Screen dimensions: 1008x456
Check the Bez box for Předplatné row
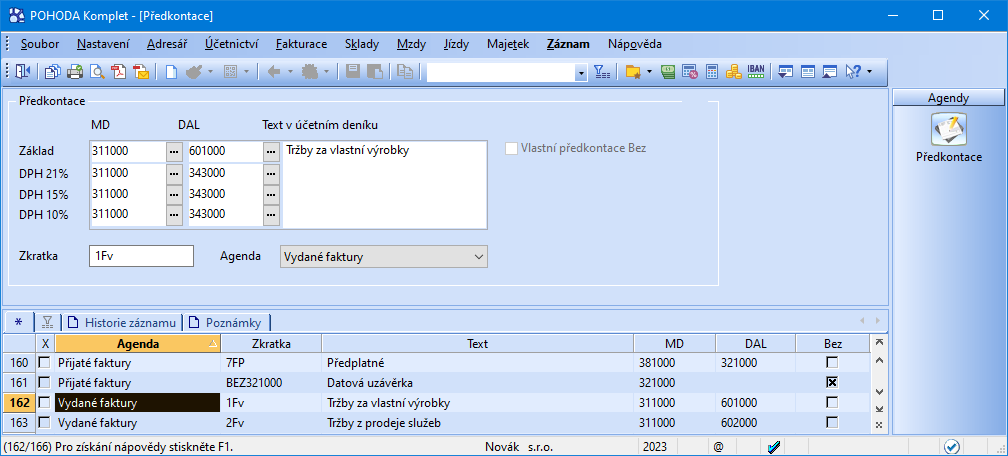pos(831,362)
